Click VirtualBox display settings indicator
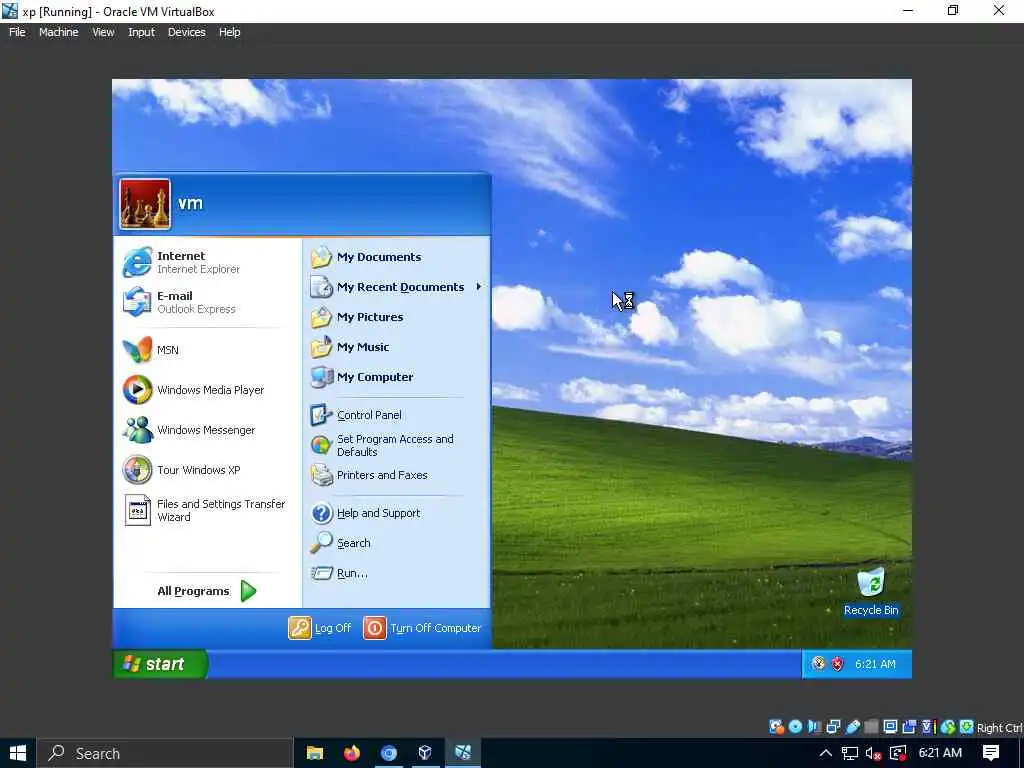Screen dimensions: 1024x768 click(x=890, y=727)
